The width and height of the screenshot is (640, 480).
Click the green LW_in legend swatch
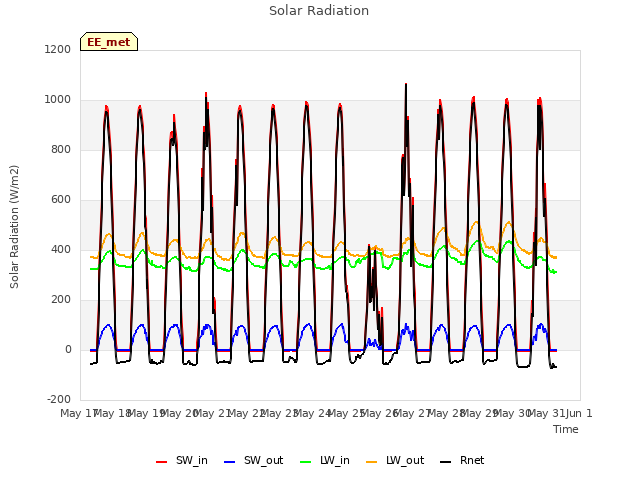pos(306,462)
